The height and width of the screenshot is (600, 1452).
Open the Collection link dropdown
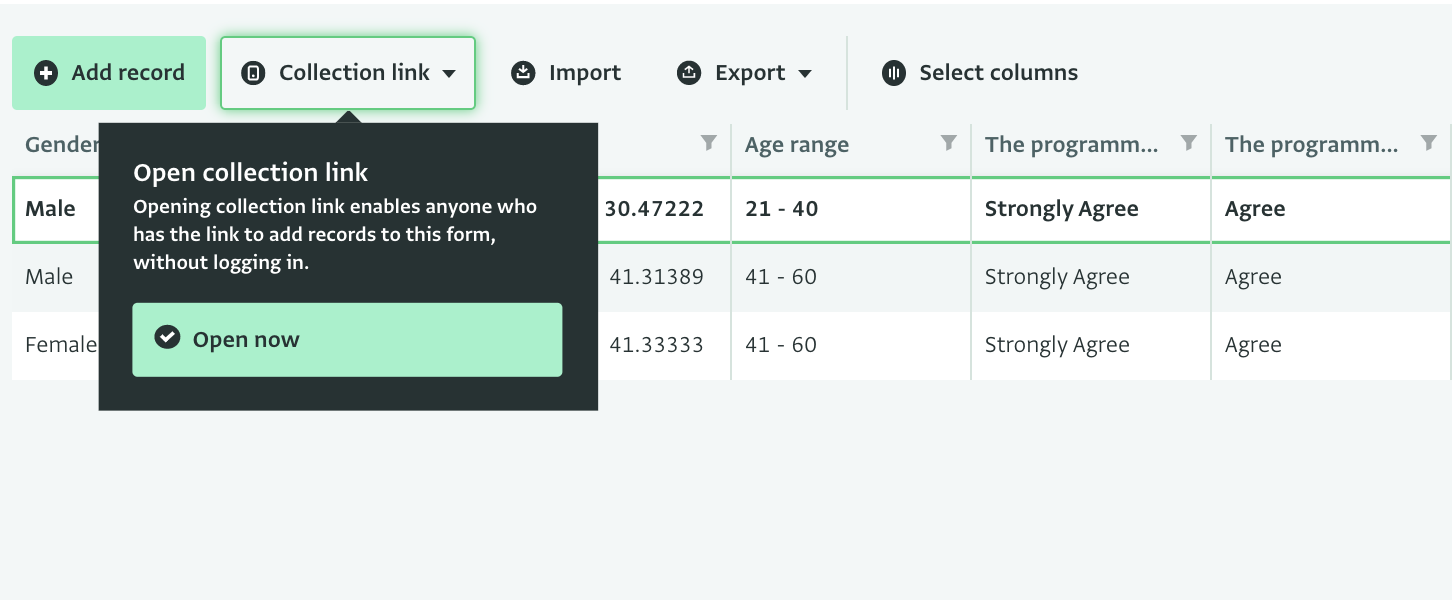348,73
